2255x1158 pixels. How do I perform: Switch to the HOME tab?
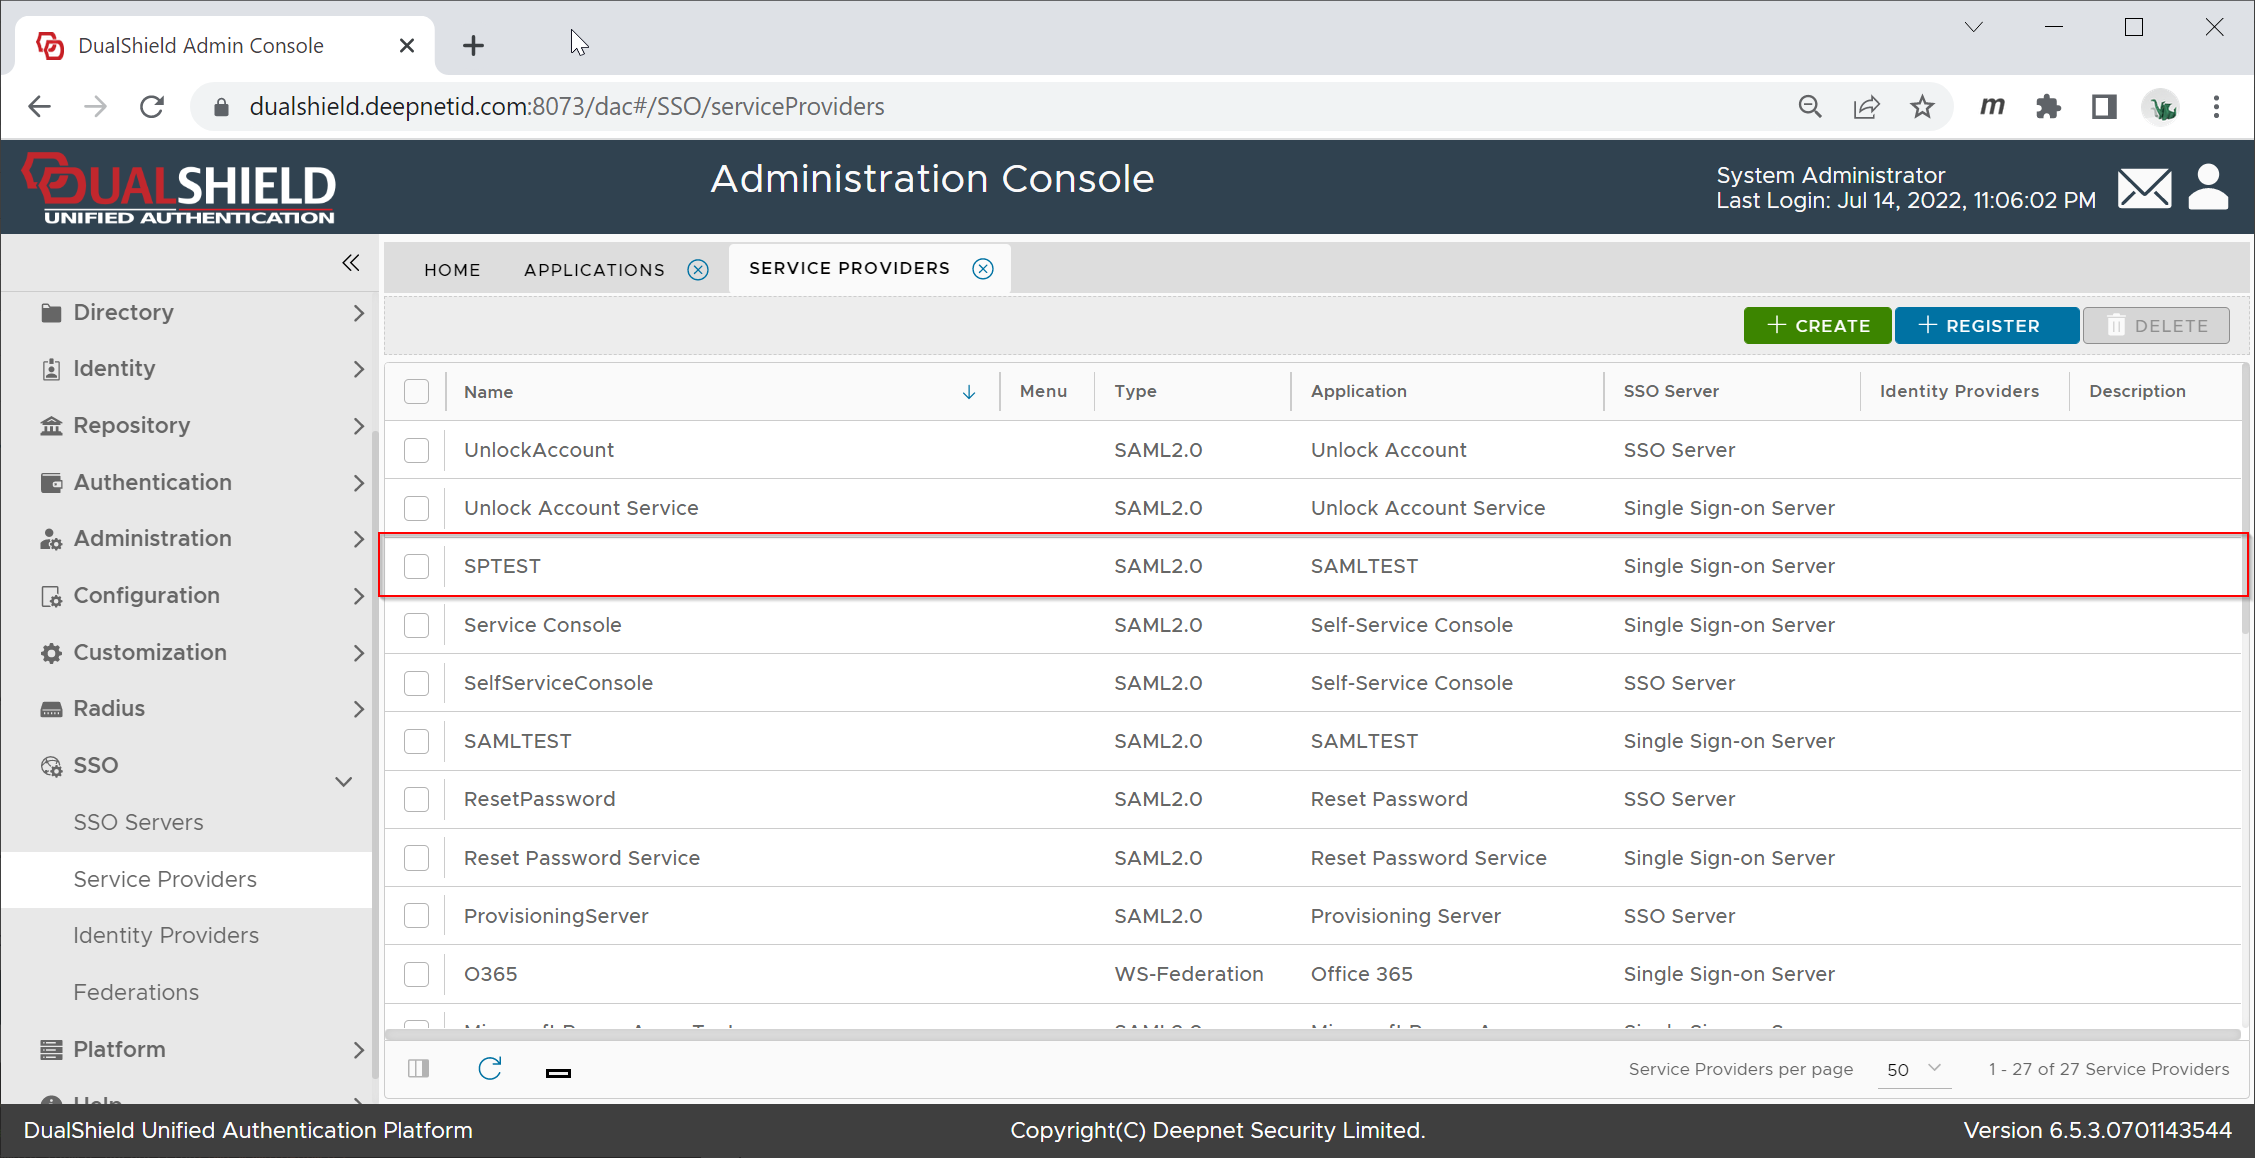[x=452, y=270]
